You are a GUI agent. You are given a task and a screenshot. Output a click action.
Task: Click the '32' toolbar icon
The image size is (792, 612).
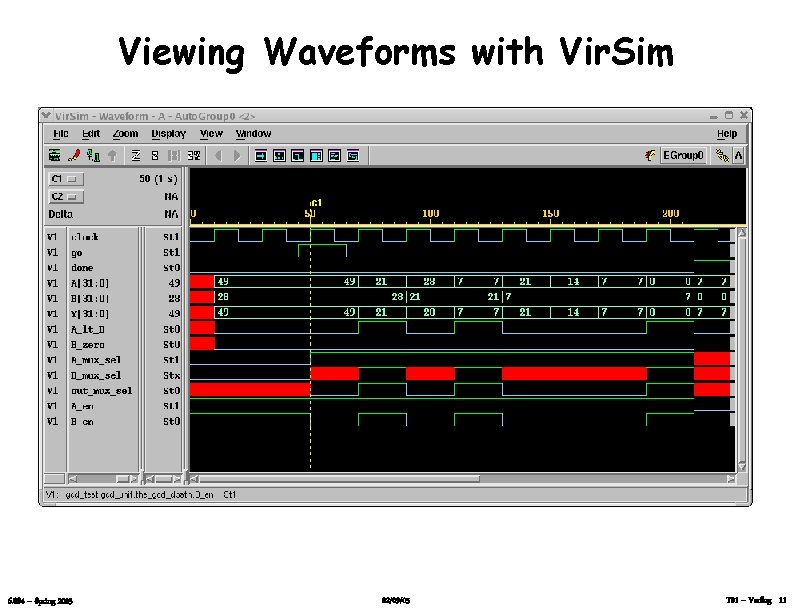coord(194,155)
